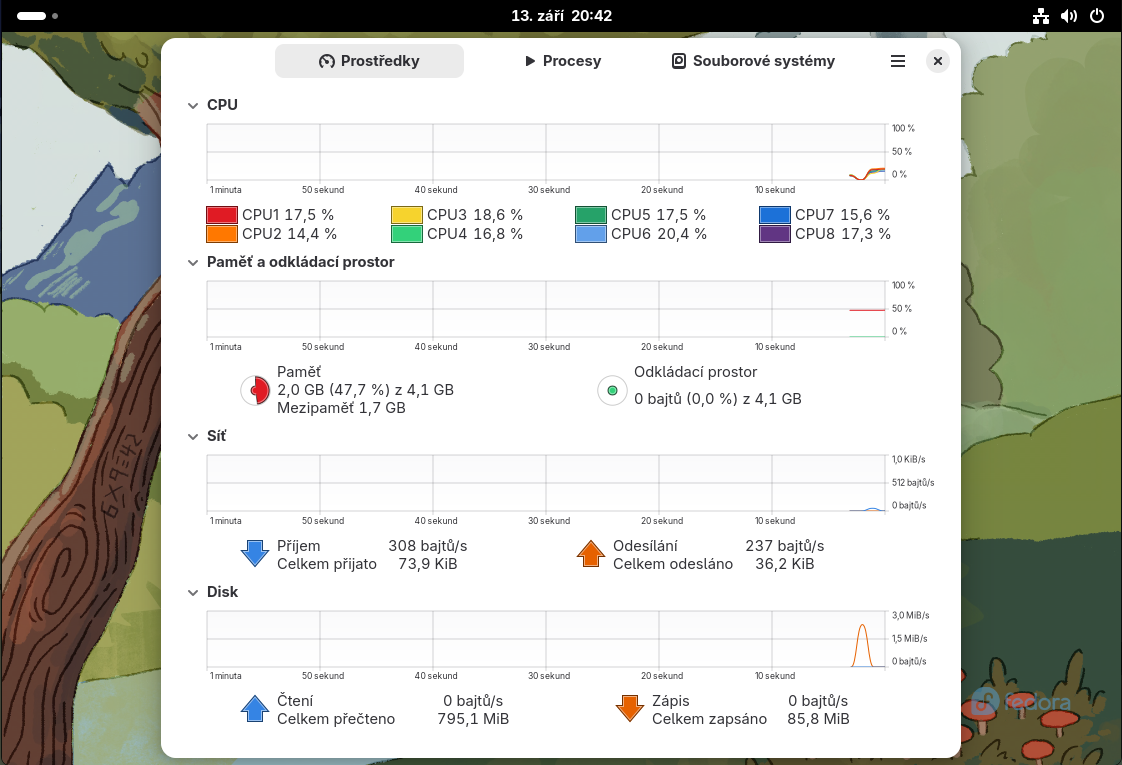
Task: Change the CPU2 orange color swatch
Action: 222,234
